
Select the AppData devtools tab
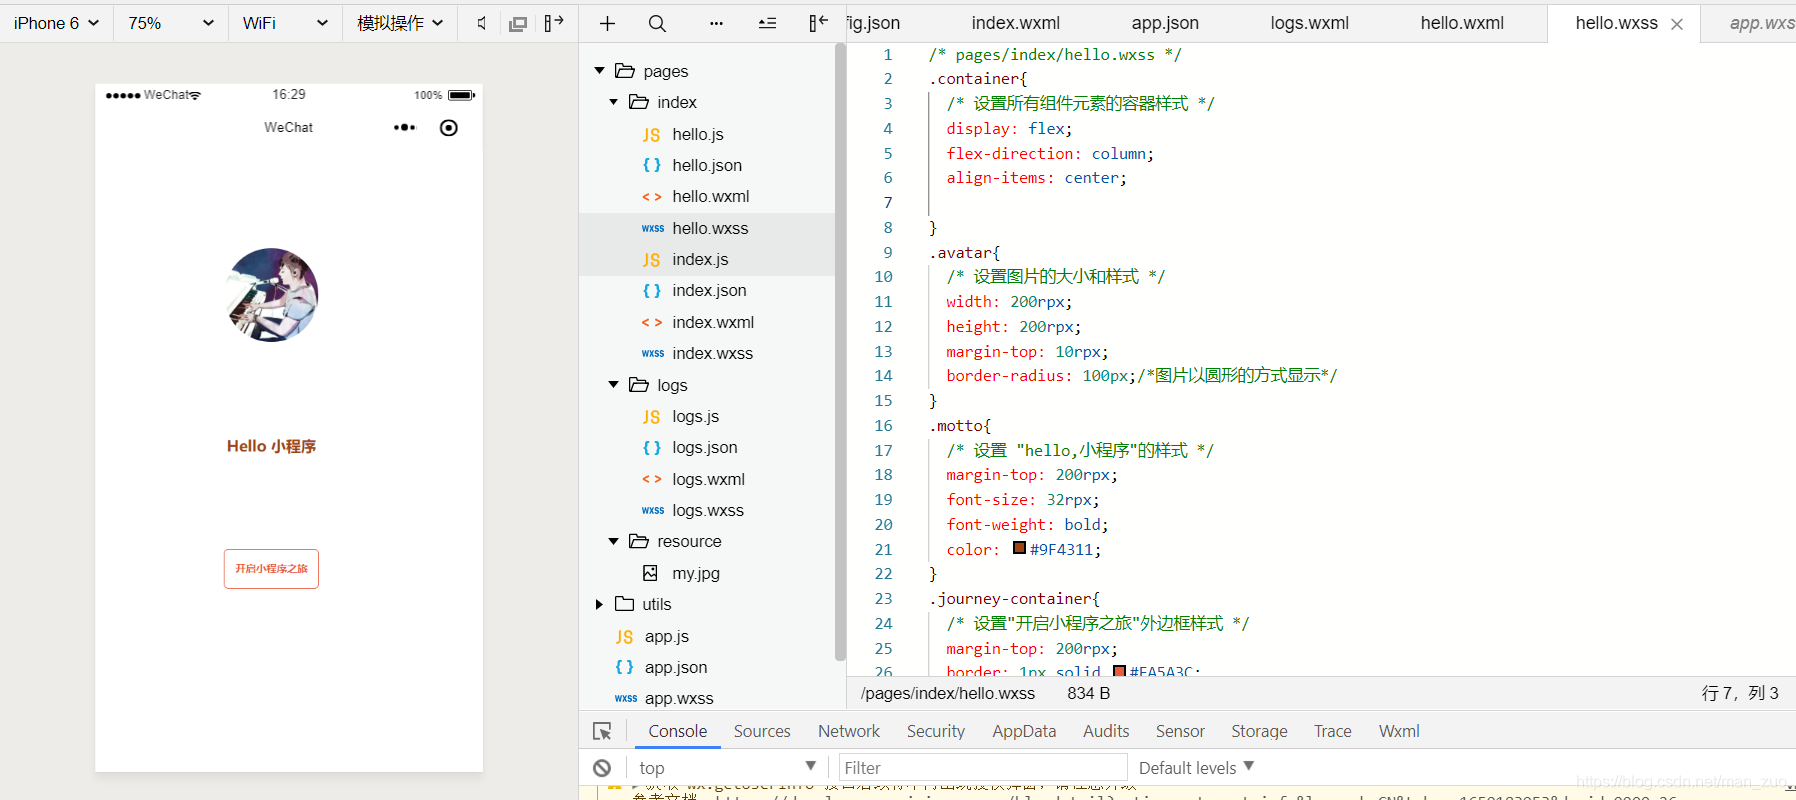point(1024,731)
